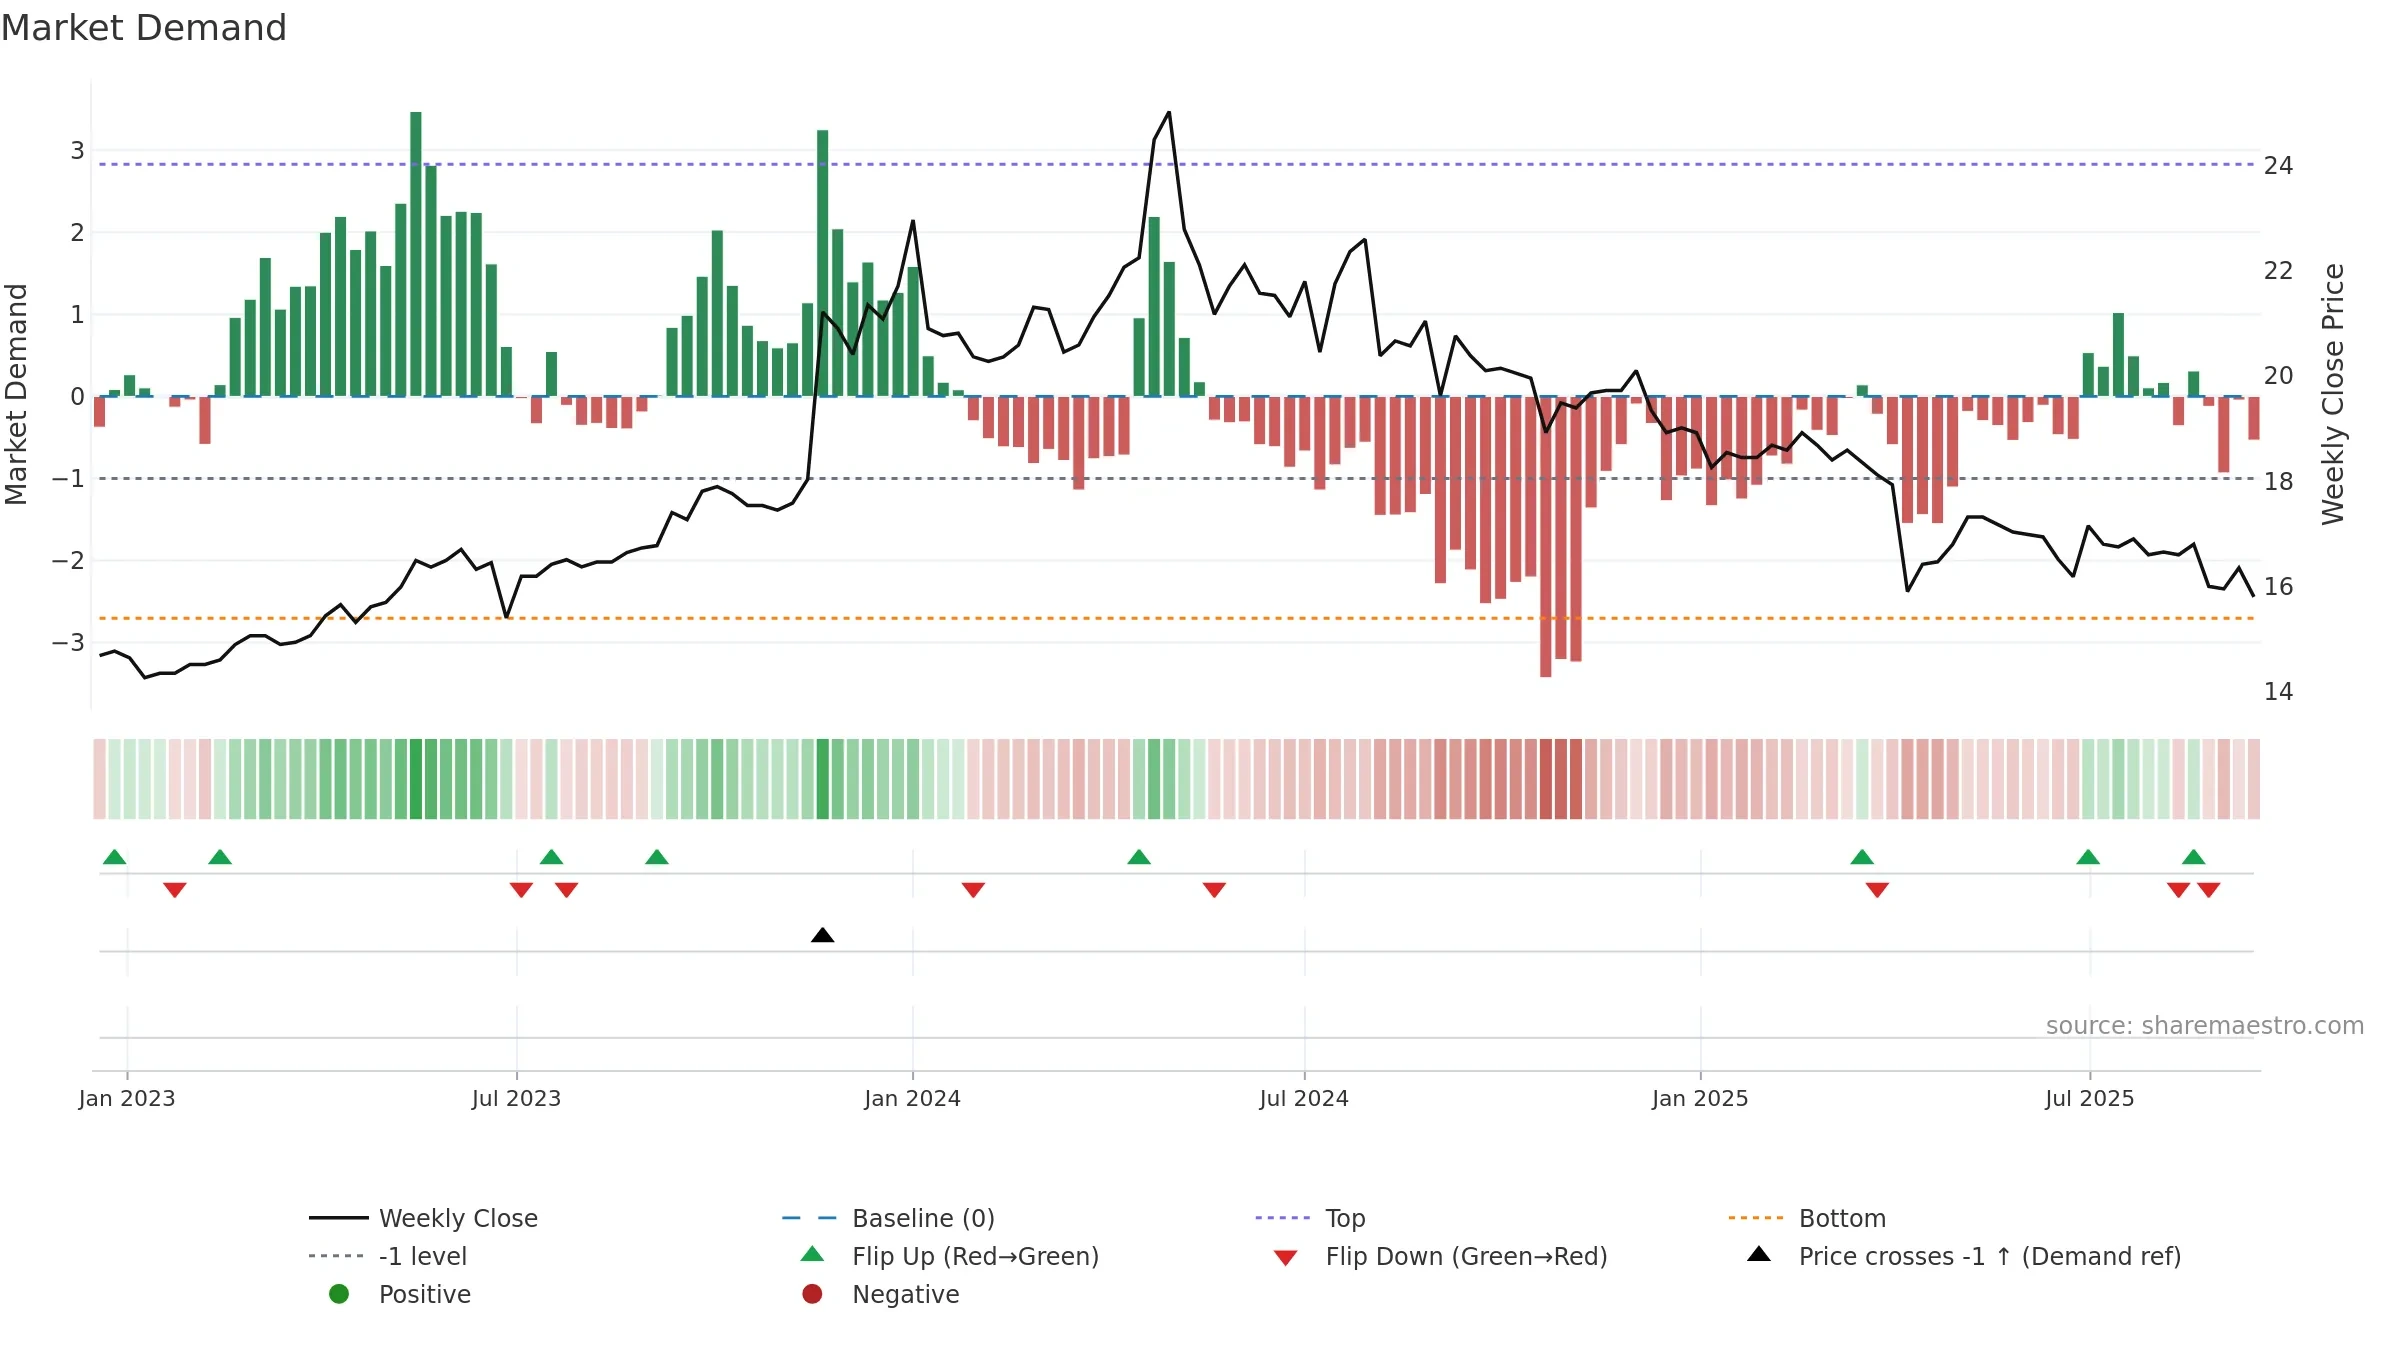Viewport: 2400px width, 1350px height.
Task: Click the −3 tick on the demand axis
Action: [x=69, y=642]
